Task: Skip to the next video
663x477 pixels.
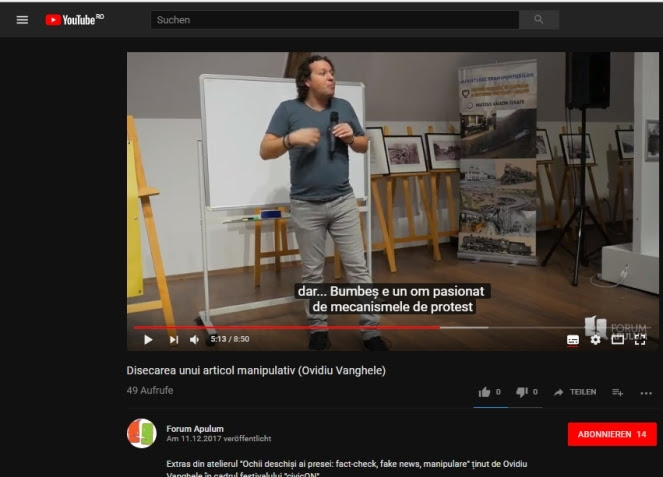Action: pyautogui.click(x=174, y=340)
